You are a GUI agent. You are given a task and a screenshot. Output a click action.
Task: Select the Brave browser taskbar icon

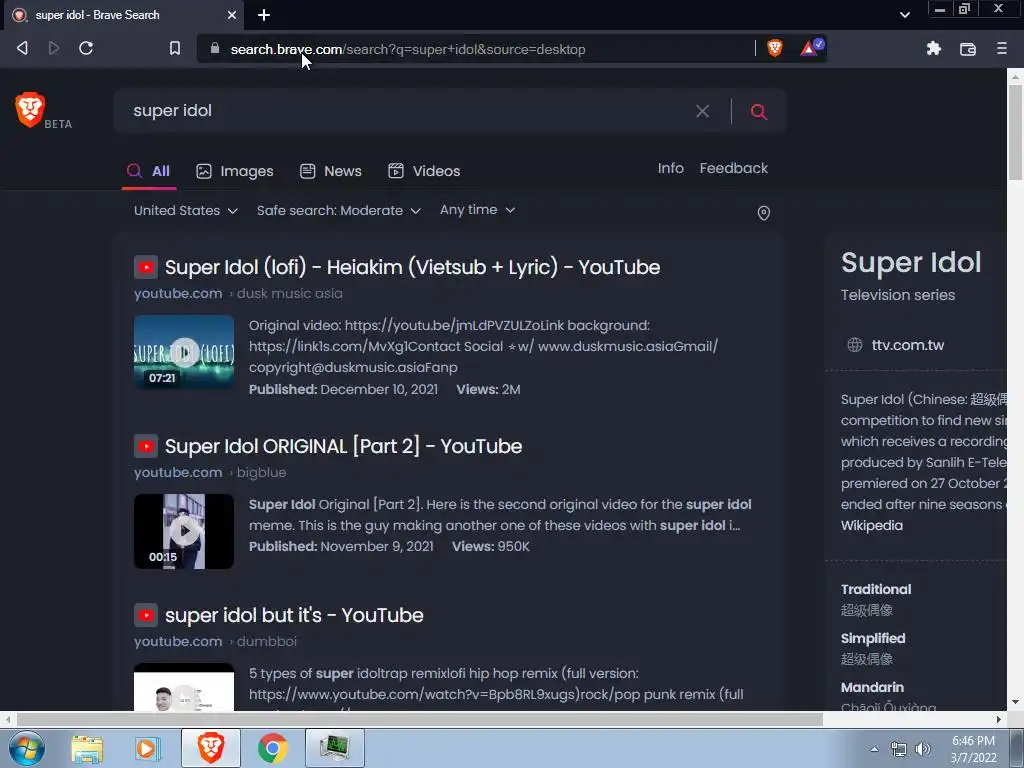(x=211, y=748)
